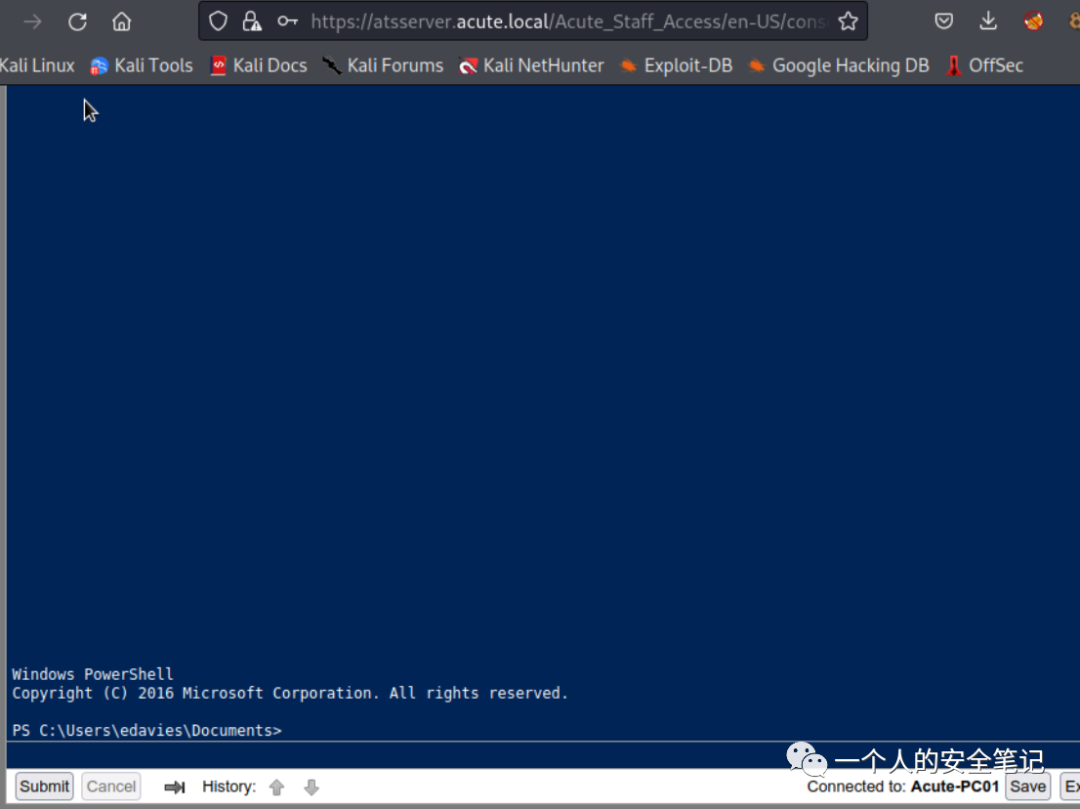The image size is (1080, 809).
Task: Reload the current page
Action: point(77,22)
